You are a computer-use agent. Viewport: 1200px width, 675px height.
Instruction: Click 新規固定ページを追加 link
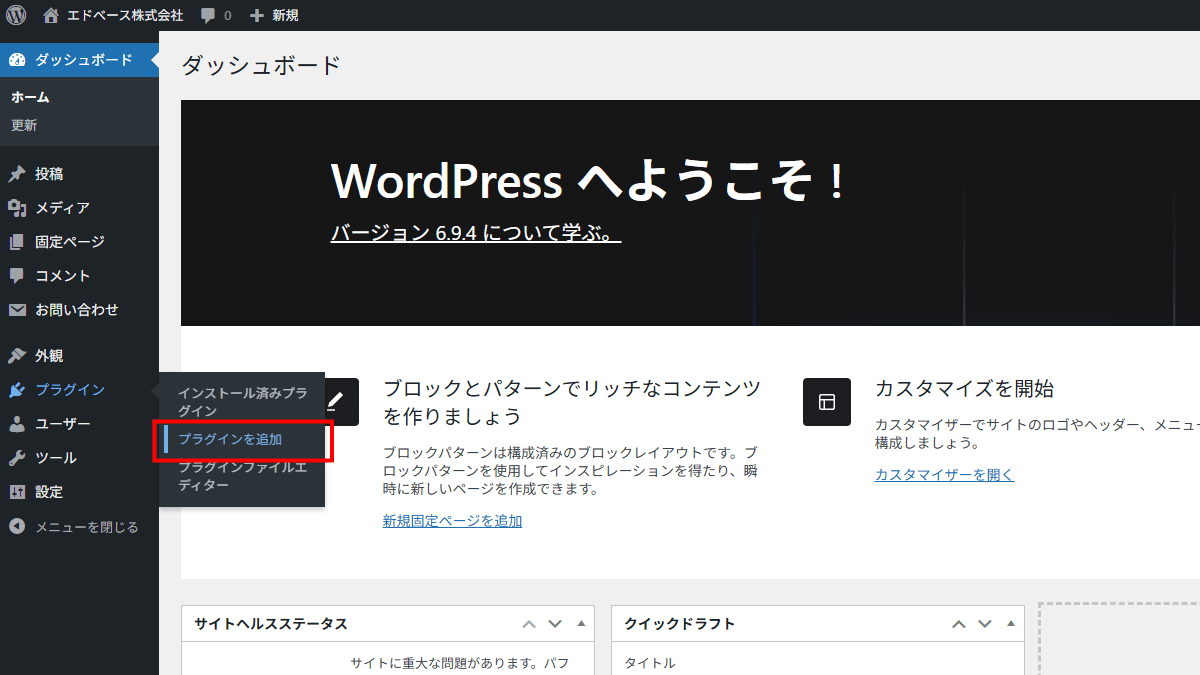point(452,520)
